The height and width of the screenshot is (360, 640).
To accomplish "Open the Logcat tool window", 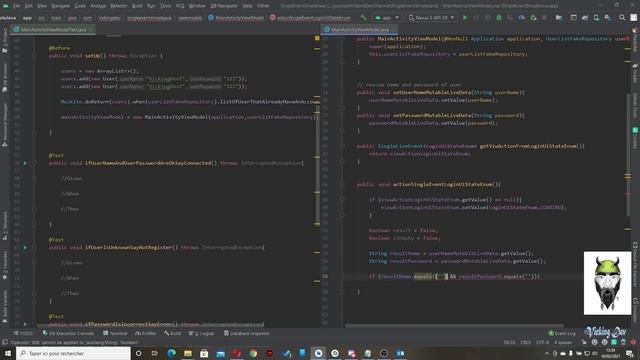I will (x=201, y=333).
